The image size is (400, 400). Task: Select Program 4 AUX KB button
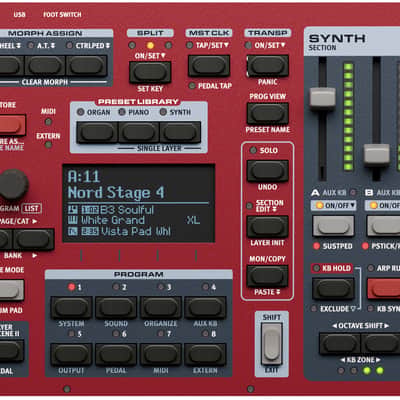(205, 307)
